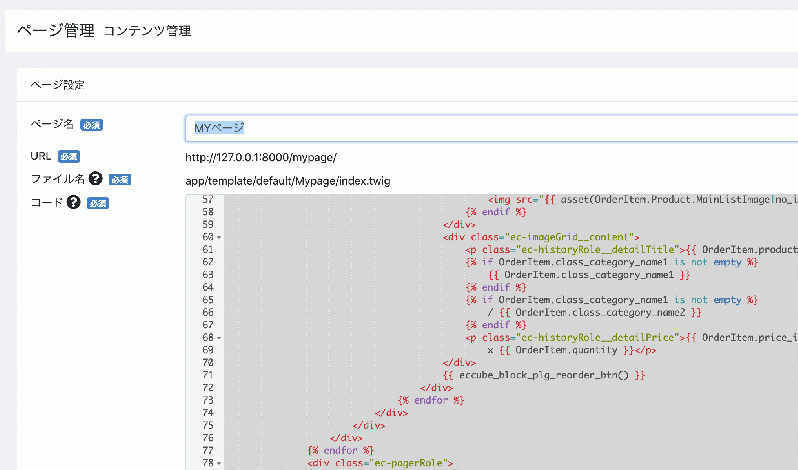Click the file path app/template/default/Mypage/index.twig
This screenshot has height=470, width=798.
[288, 181]
